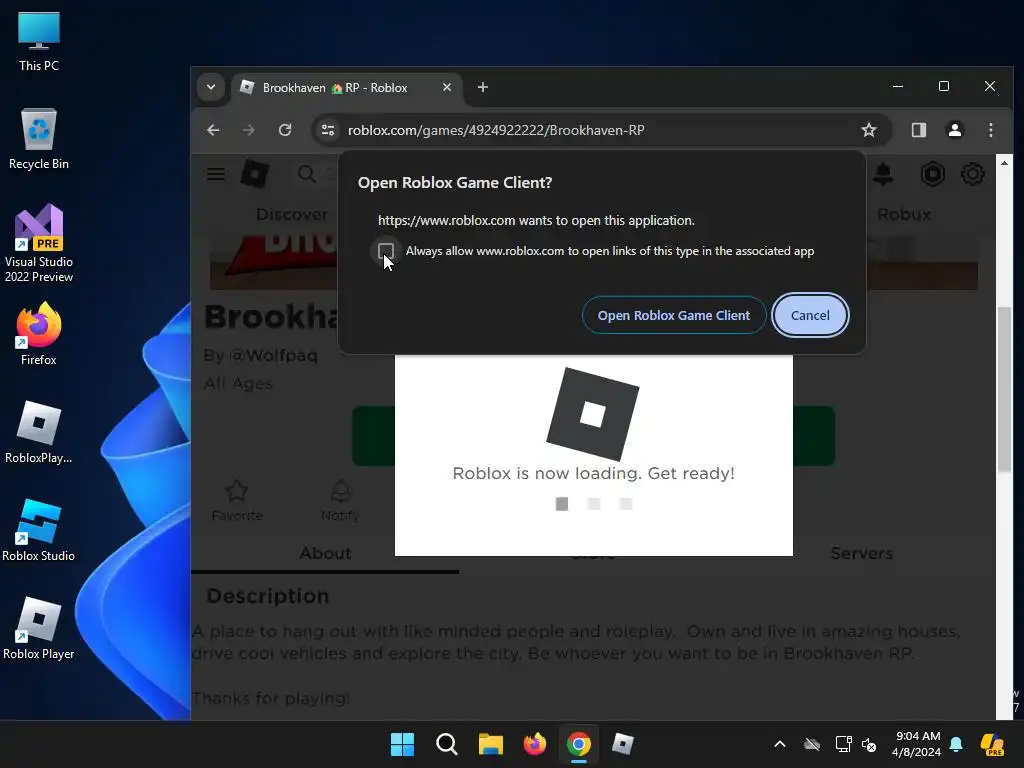1024x768 pixels.
Task: Open Chrome's three-dot menu
Action: [x=991, y=130]
